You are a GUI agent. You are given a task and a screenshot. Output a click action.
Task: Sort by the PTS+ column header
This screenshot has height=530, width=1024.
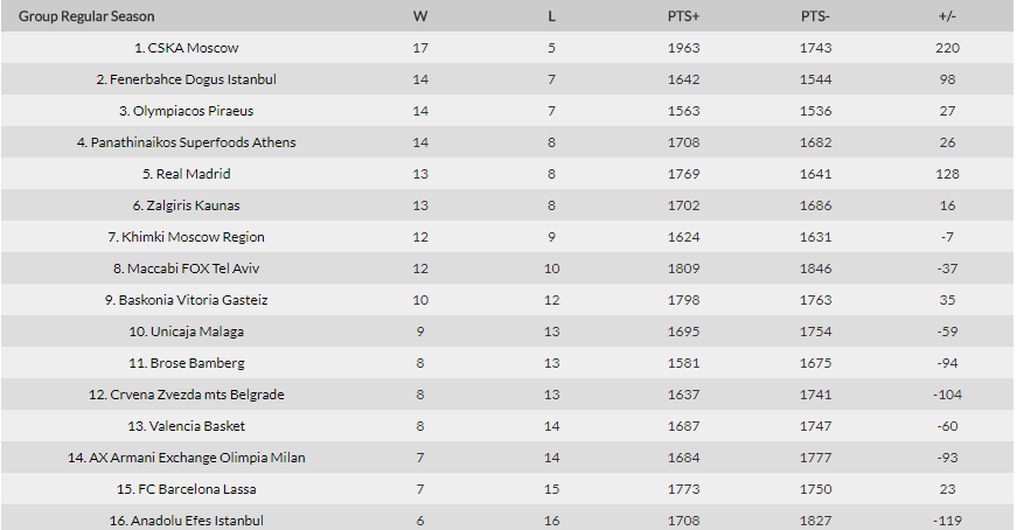pyautogui.click(x=684, y=16)
